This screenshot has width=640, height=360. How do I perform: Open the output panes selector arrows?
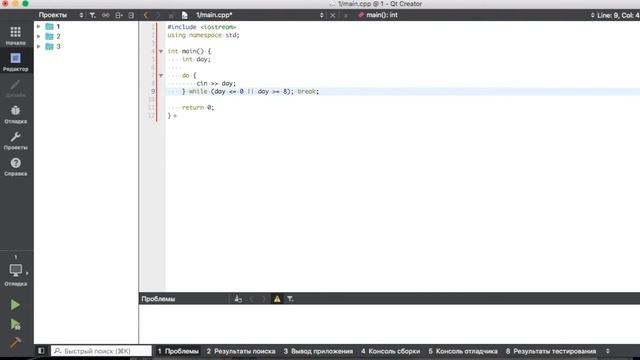(607, 351)
